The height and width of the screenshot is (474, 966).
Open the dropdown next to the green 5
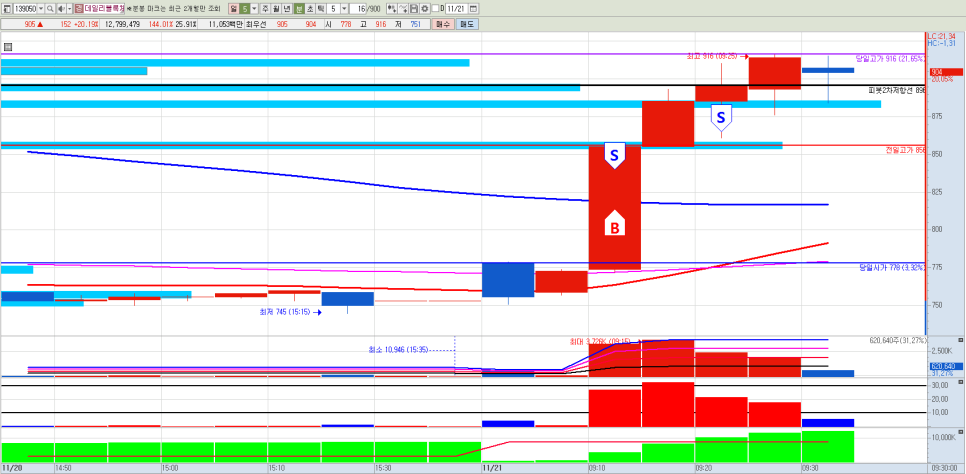(254, 9)
